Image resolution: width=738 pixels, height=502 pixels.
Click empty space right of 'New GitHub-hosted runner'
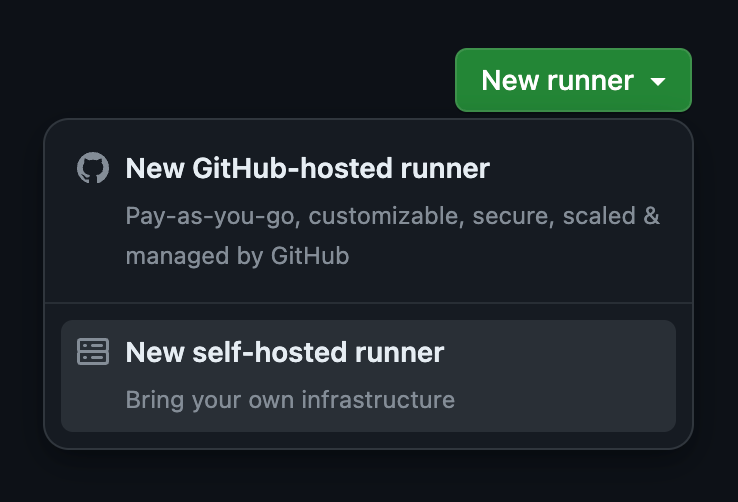[x=590, y=168]
